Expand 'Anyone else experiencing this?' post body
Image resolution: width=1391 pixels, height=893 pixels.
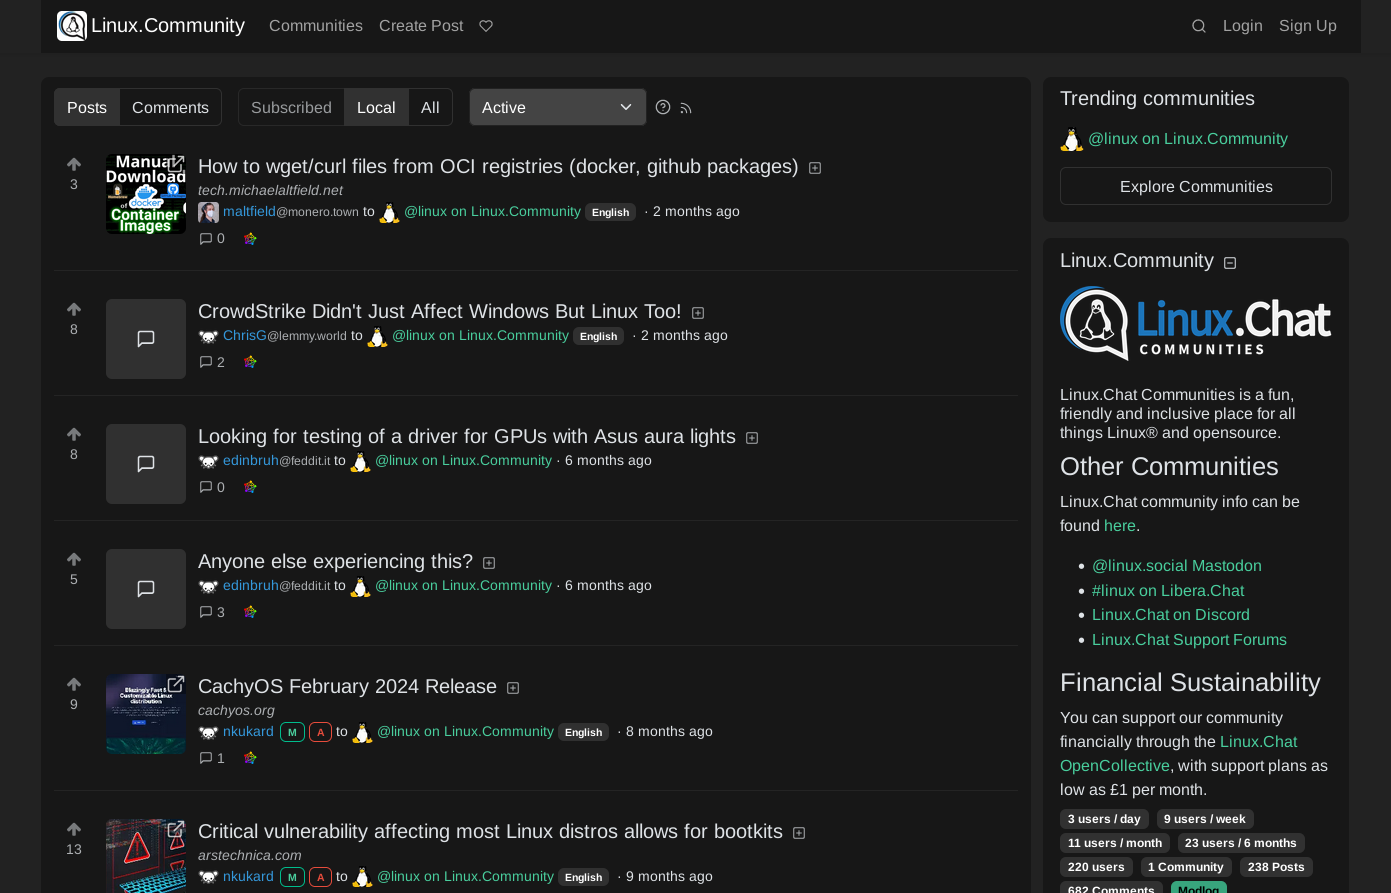point(489,563)
